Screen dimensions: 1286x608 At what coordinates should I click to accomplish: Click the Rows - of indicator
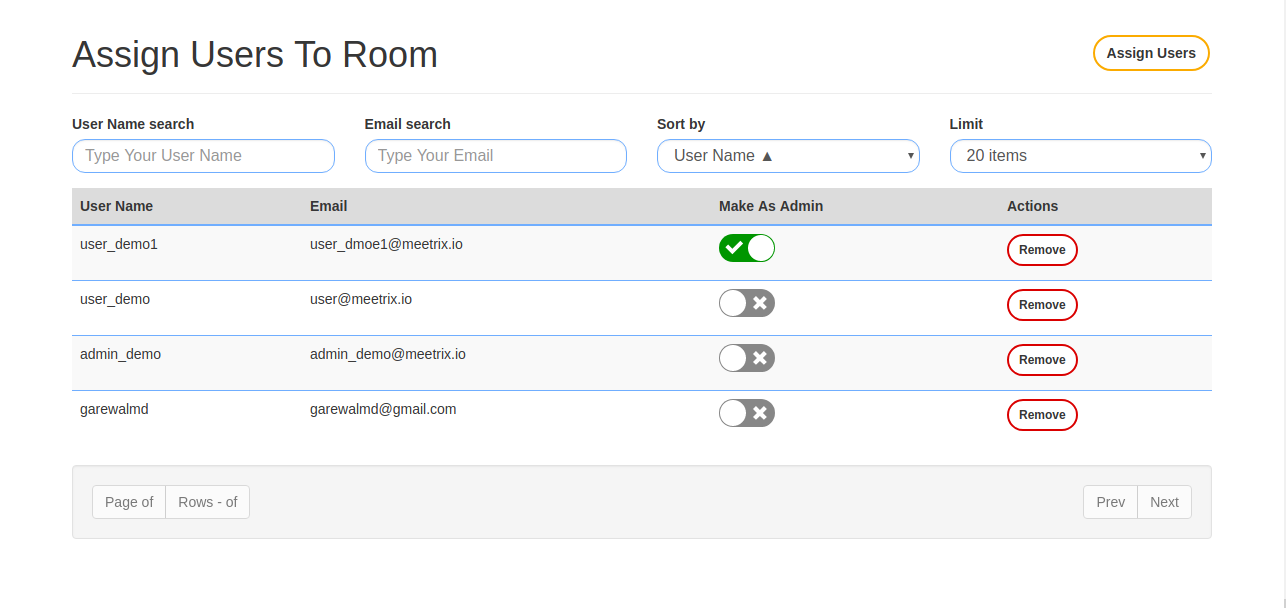point(207,502)
